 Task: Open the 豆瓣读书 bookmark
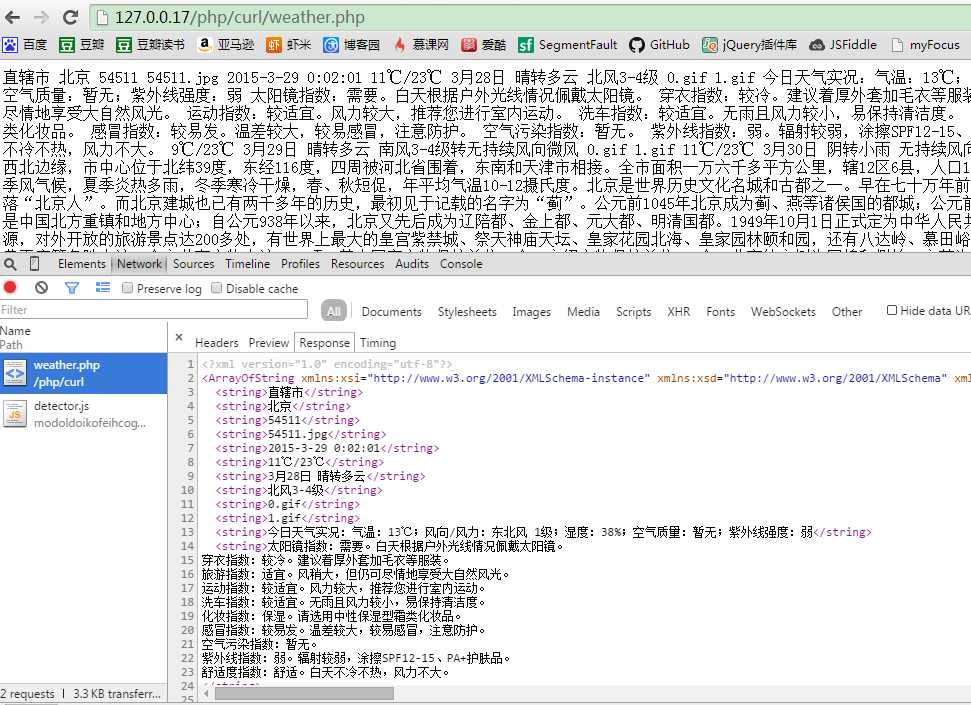pos(150,45)
